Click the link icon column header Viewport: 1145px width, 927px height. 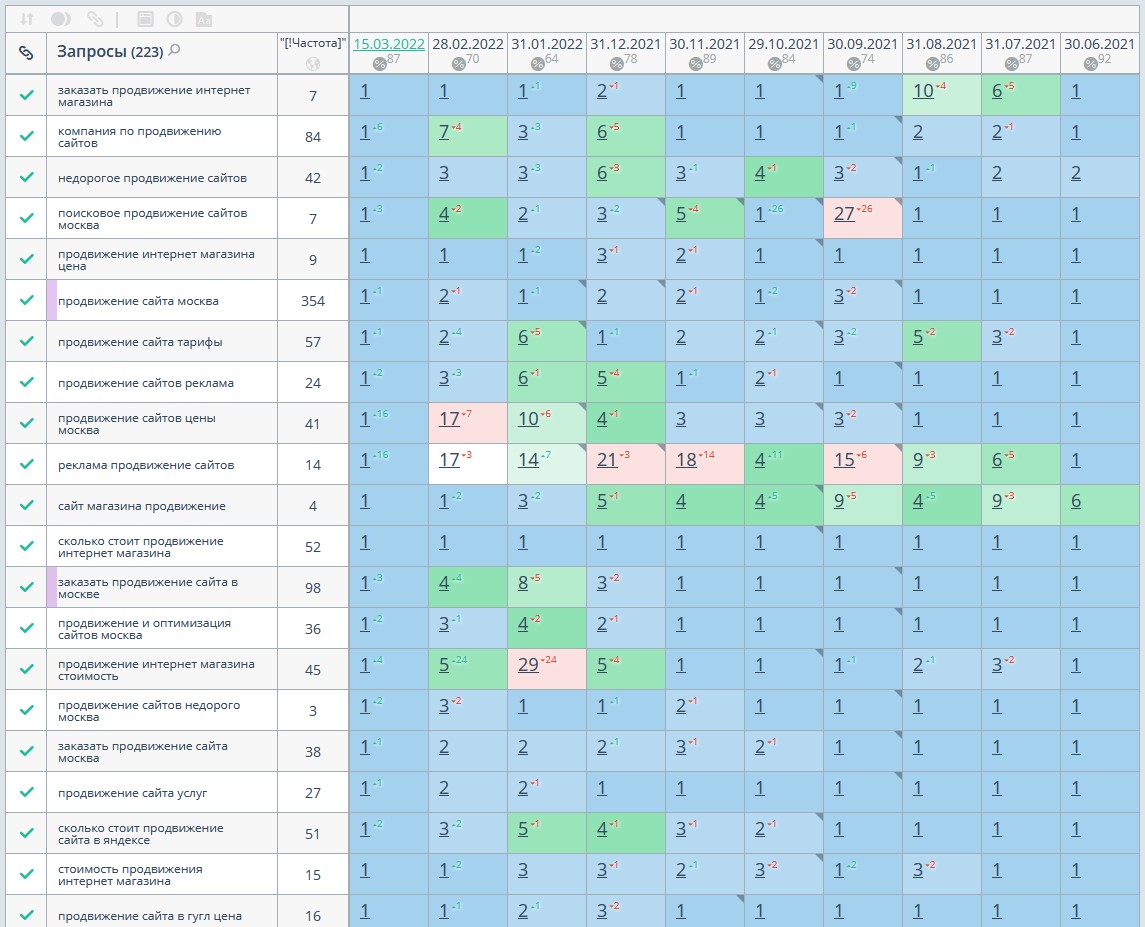26,53
